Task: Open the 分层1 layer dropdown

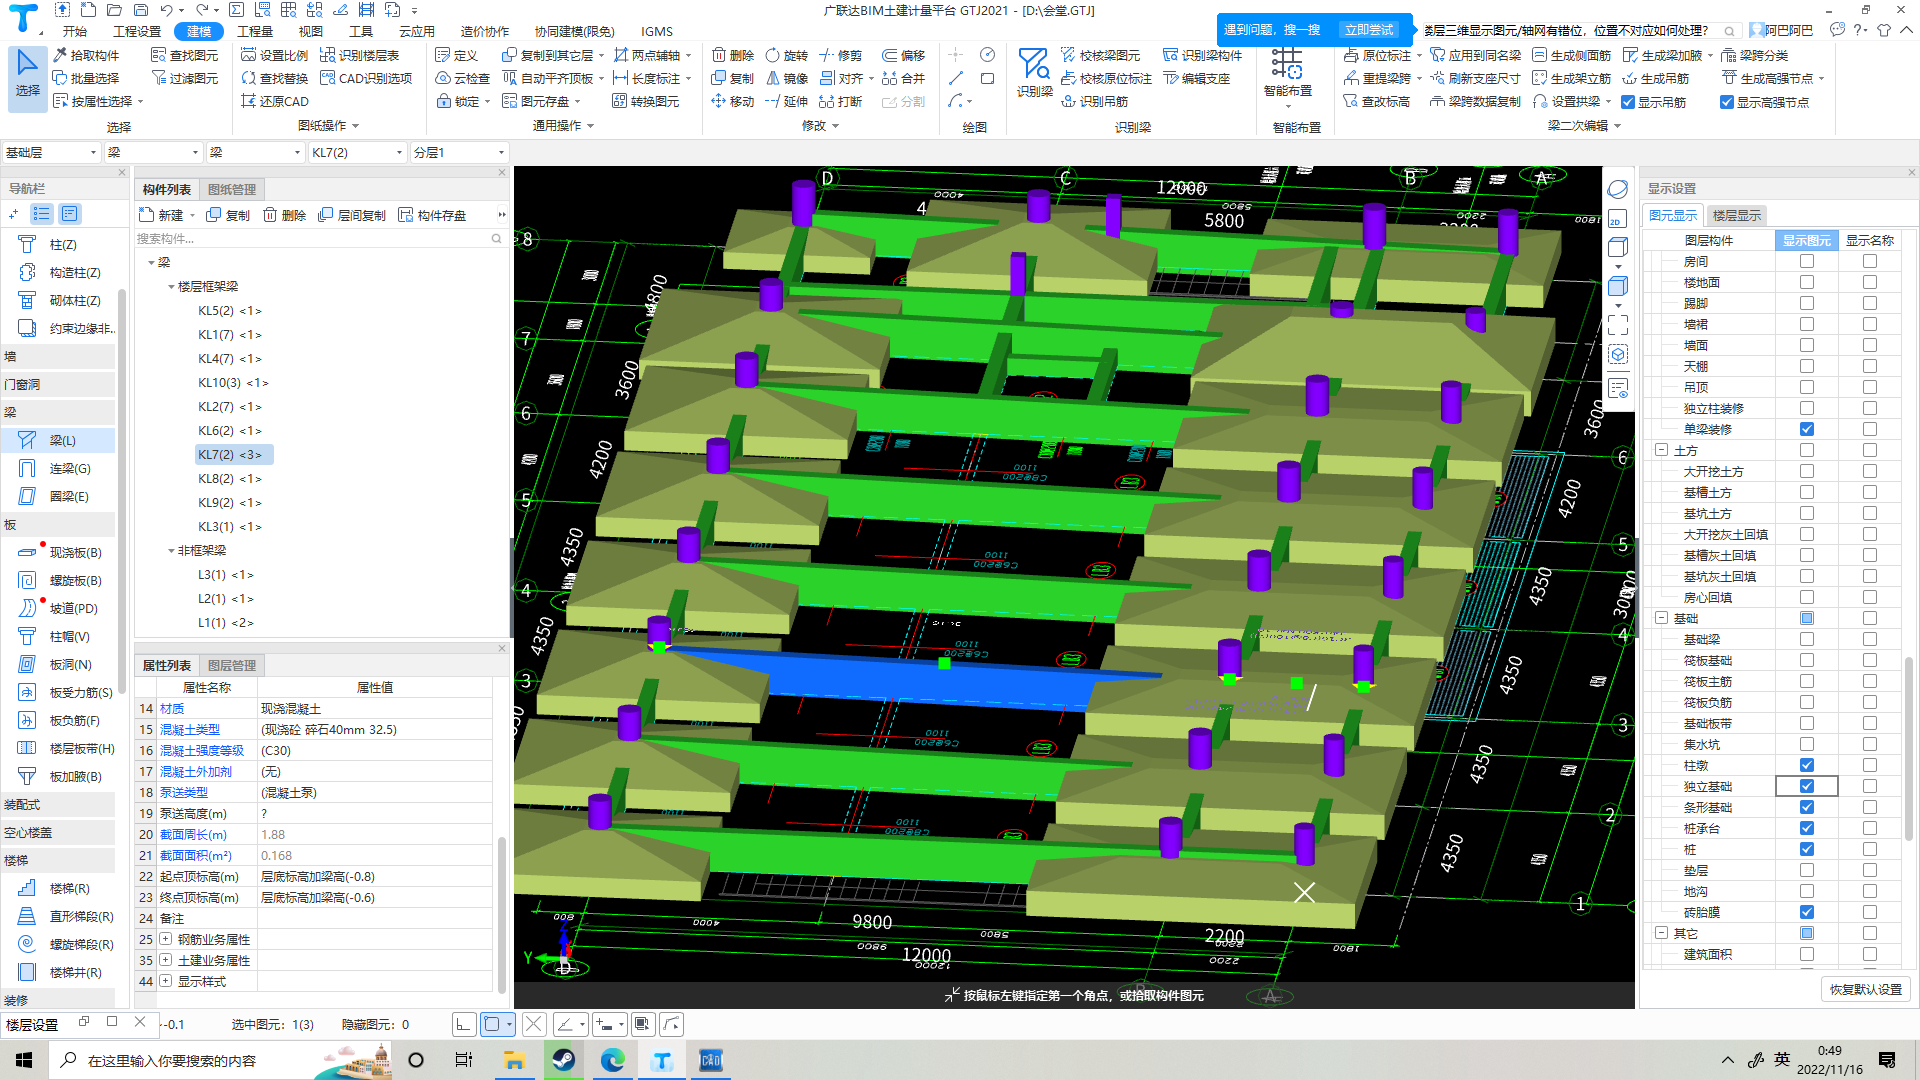Action: click(459, 152)
